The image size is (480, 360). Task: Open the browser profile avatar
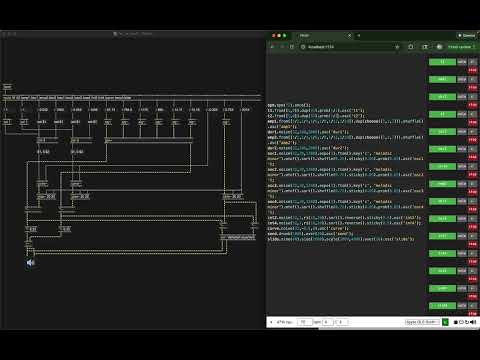tap(439, 47)
